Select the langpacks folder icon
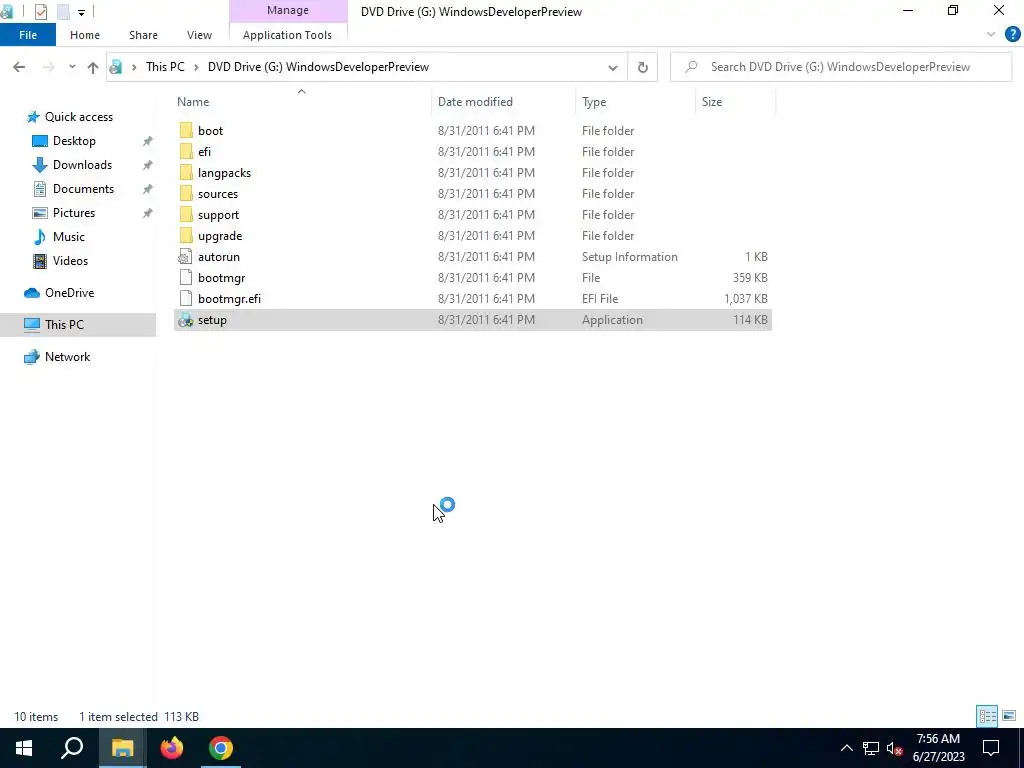The width and height of the screenshot is (1024, 768). click(x=186, y=172)
